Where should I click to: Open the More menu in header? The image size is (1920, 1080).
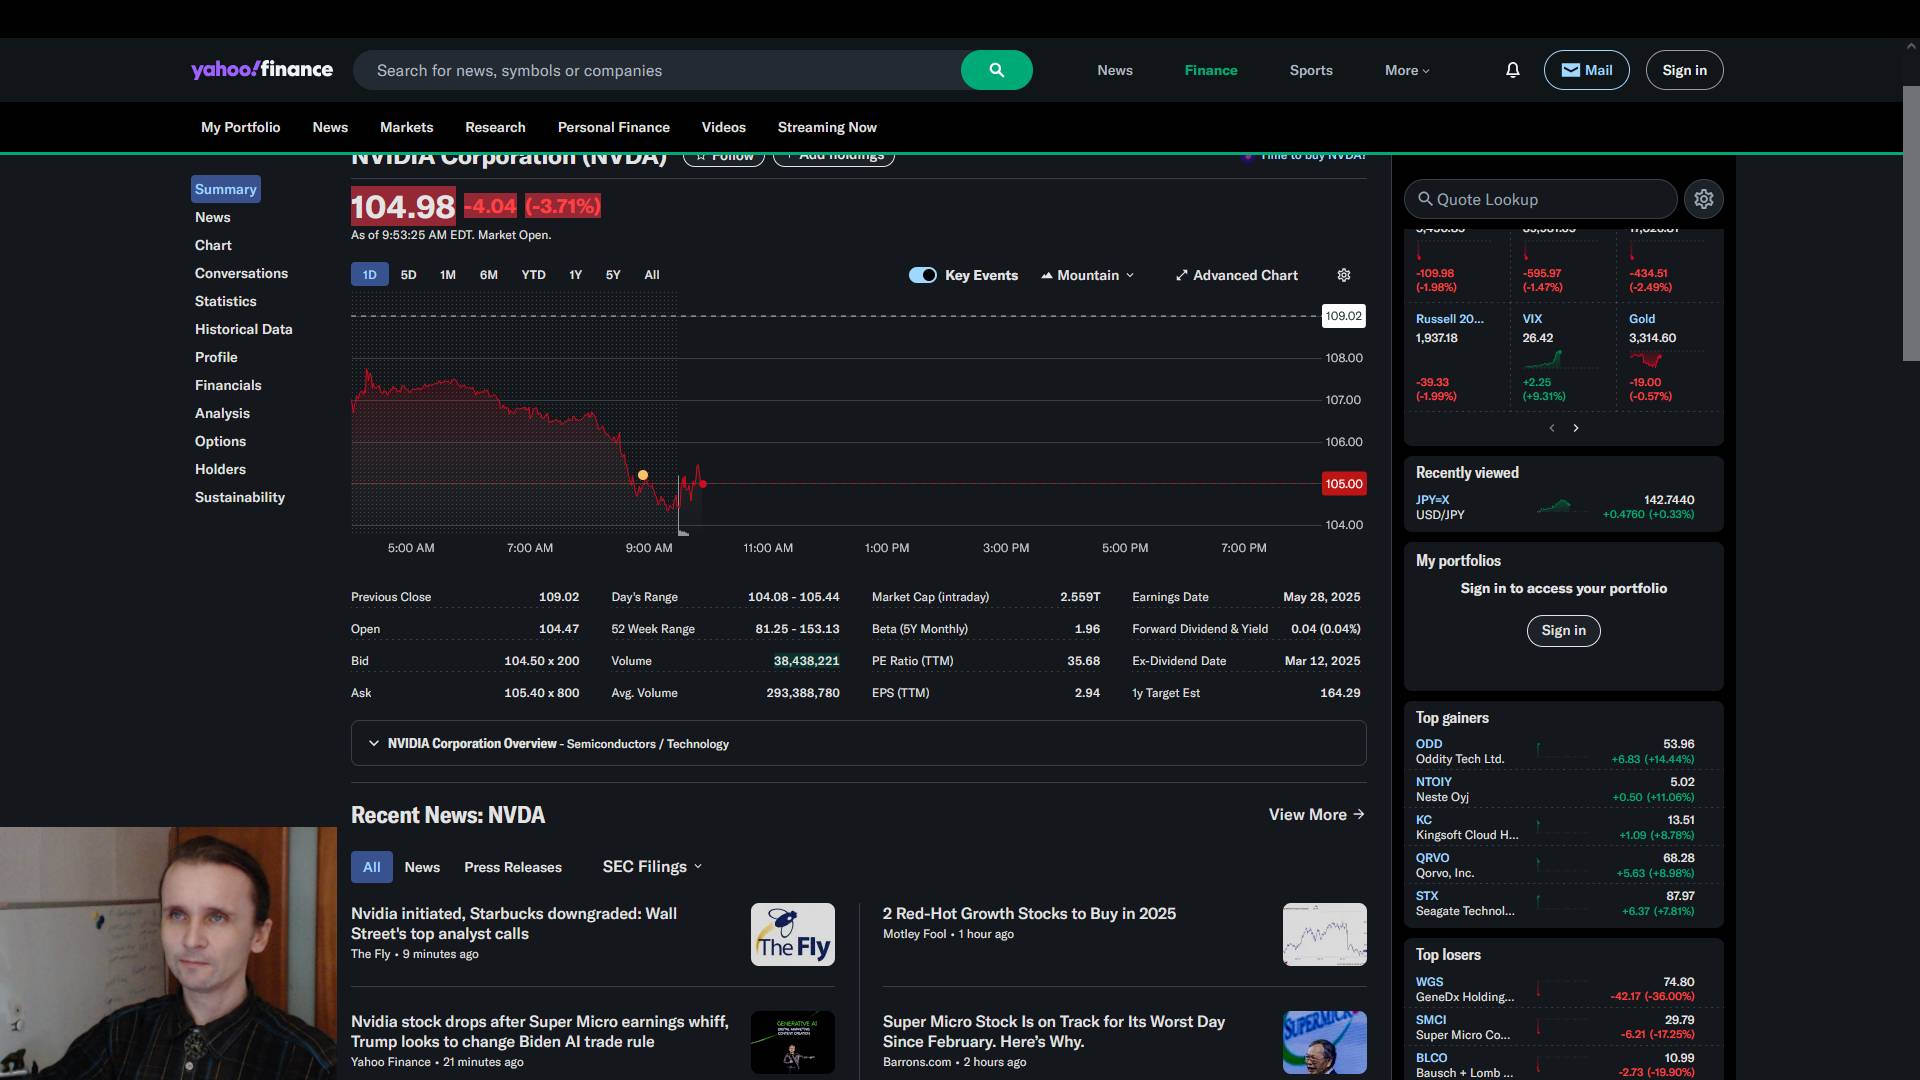coord(1407,70)
